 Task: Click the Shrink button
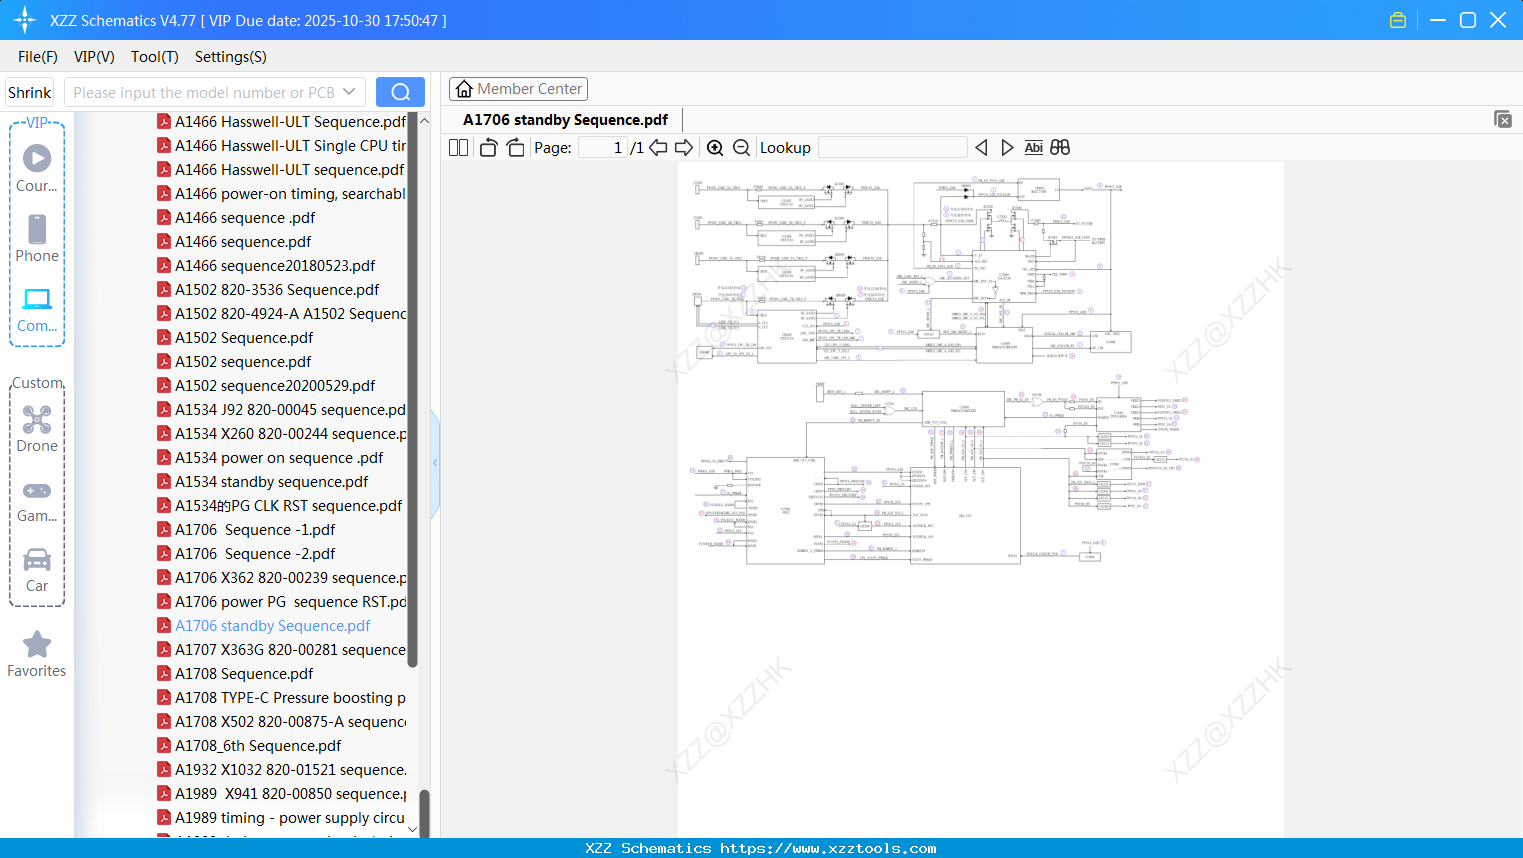(29, 92)
